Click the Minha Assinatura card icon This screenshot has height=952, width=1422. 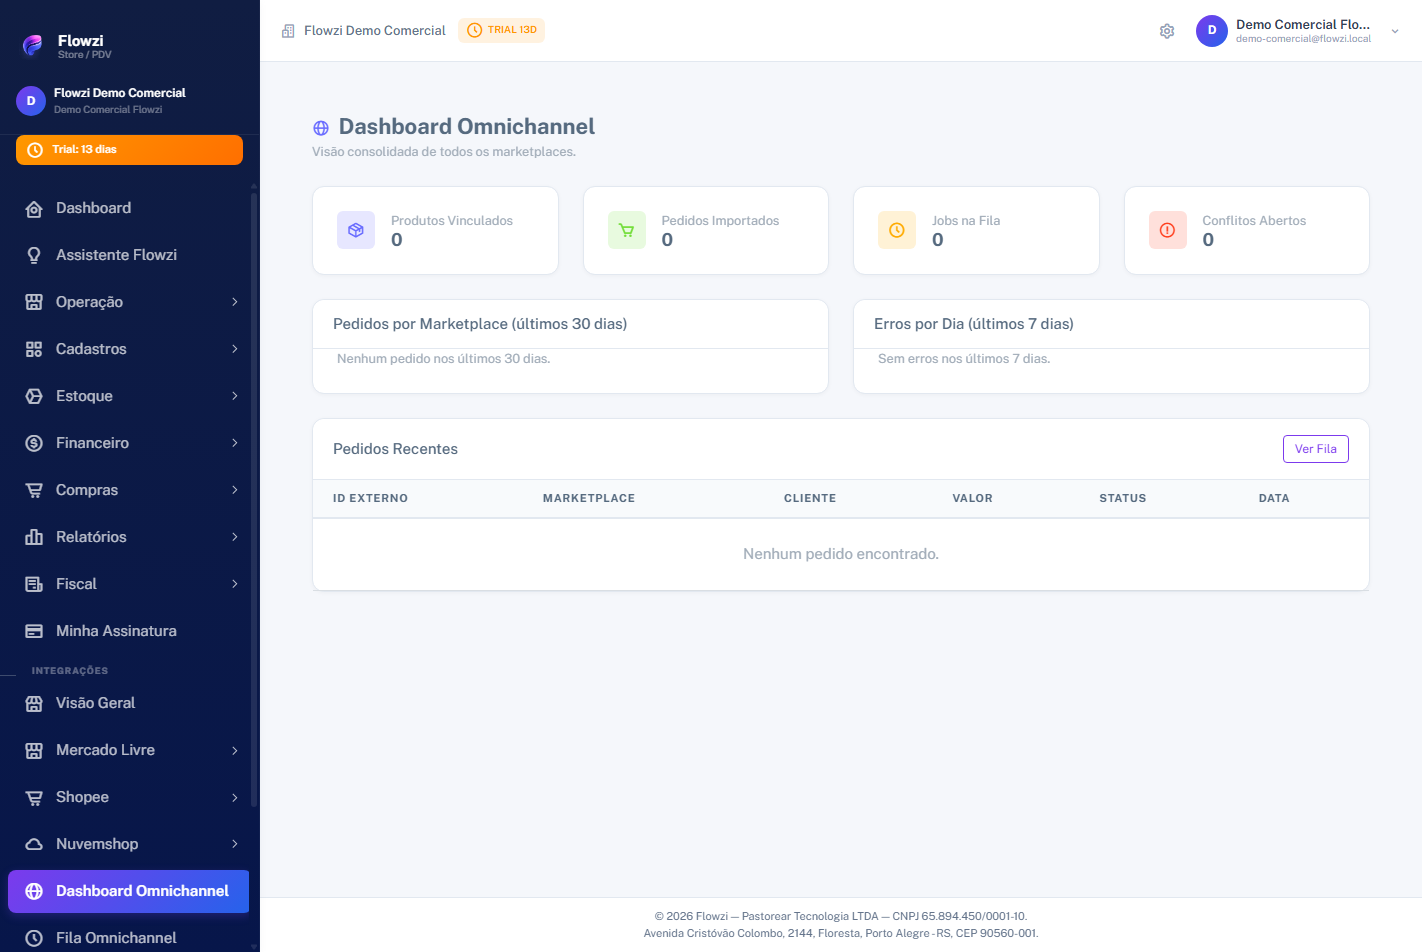34,631
